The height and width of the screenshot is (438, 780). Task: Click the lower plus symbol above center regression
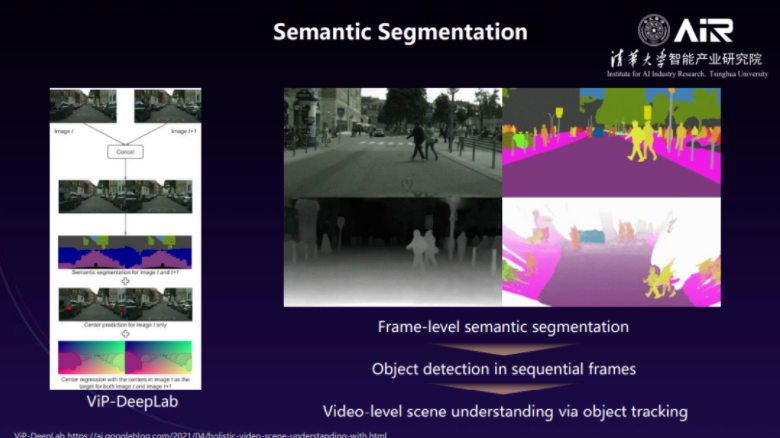click(125, 333)
